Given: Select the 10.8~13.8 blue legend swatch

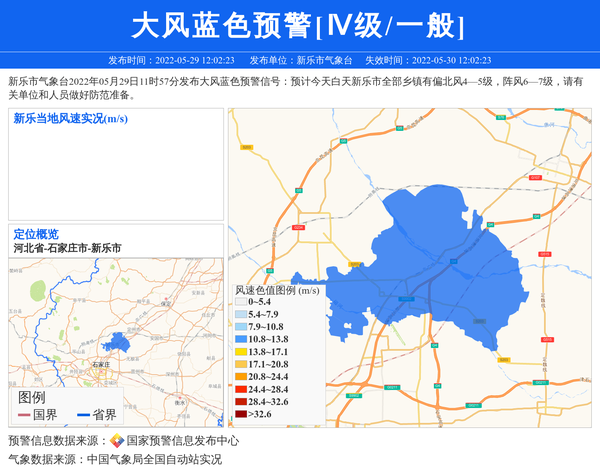Looking at the screenshot, I should 240,339.
